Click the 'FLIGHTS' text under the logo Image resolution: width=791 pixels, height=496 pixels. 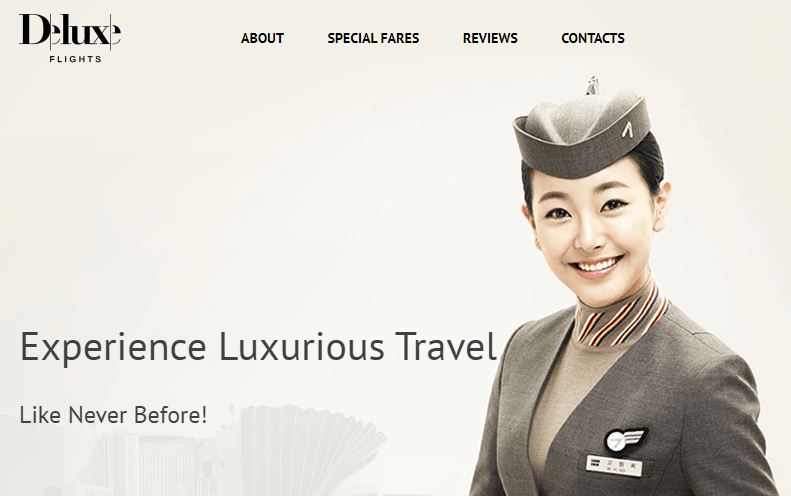tap(76, 59)
